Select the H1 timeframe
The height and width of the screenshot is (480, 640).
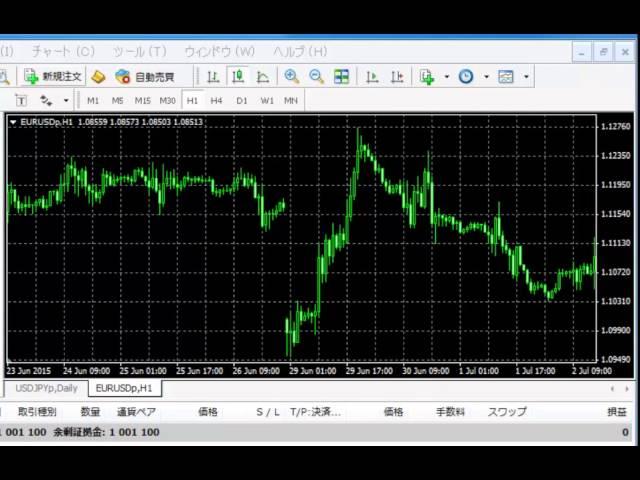point(192,100)
